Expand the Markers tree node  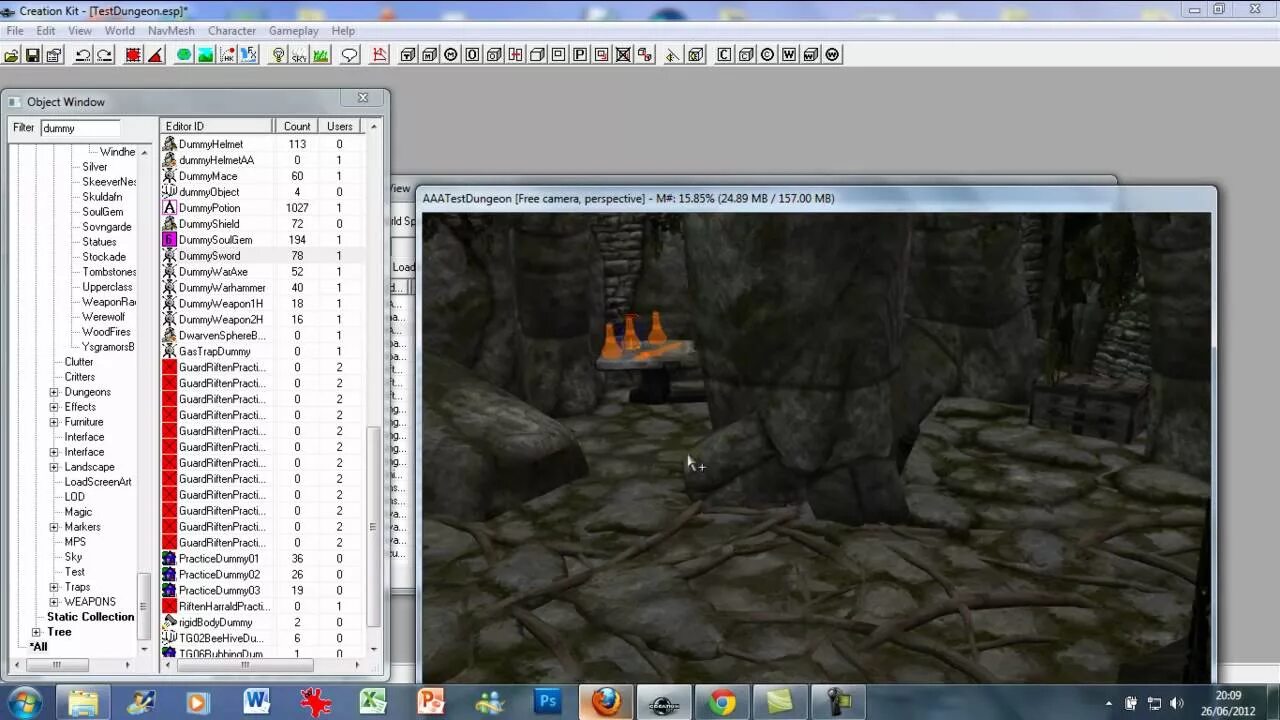coord(54,527)
